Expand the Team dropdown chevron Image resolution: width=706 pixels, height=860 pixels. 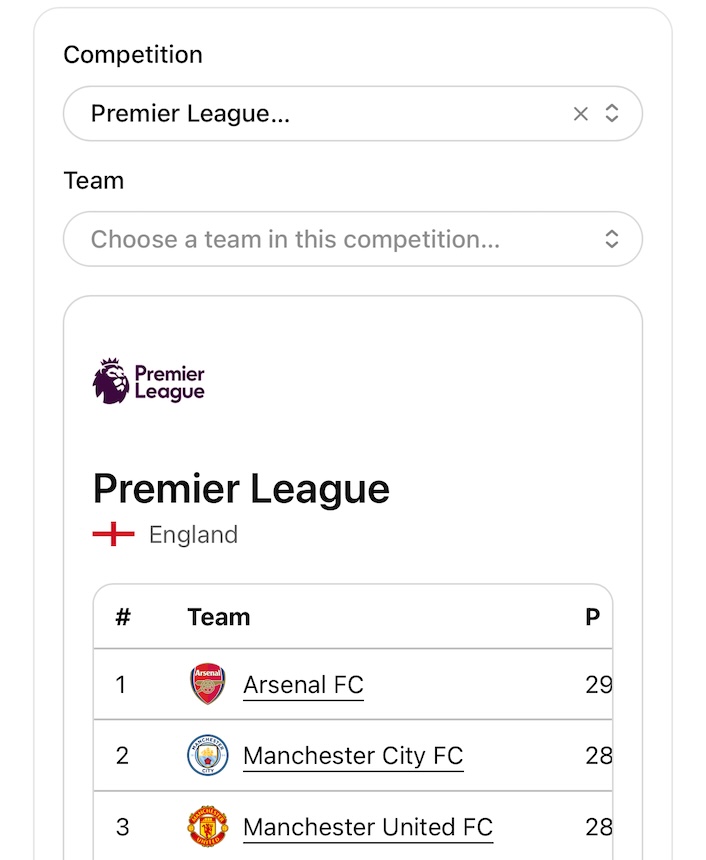click(x=612, y=239)
